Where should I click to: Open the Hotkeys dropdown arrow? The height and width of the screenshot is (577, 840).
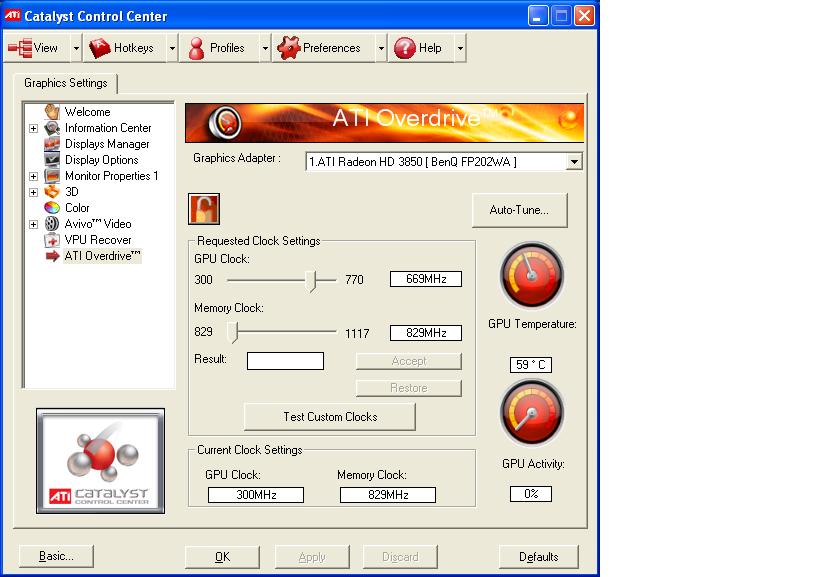(172, 48)
